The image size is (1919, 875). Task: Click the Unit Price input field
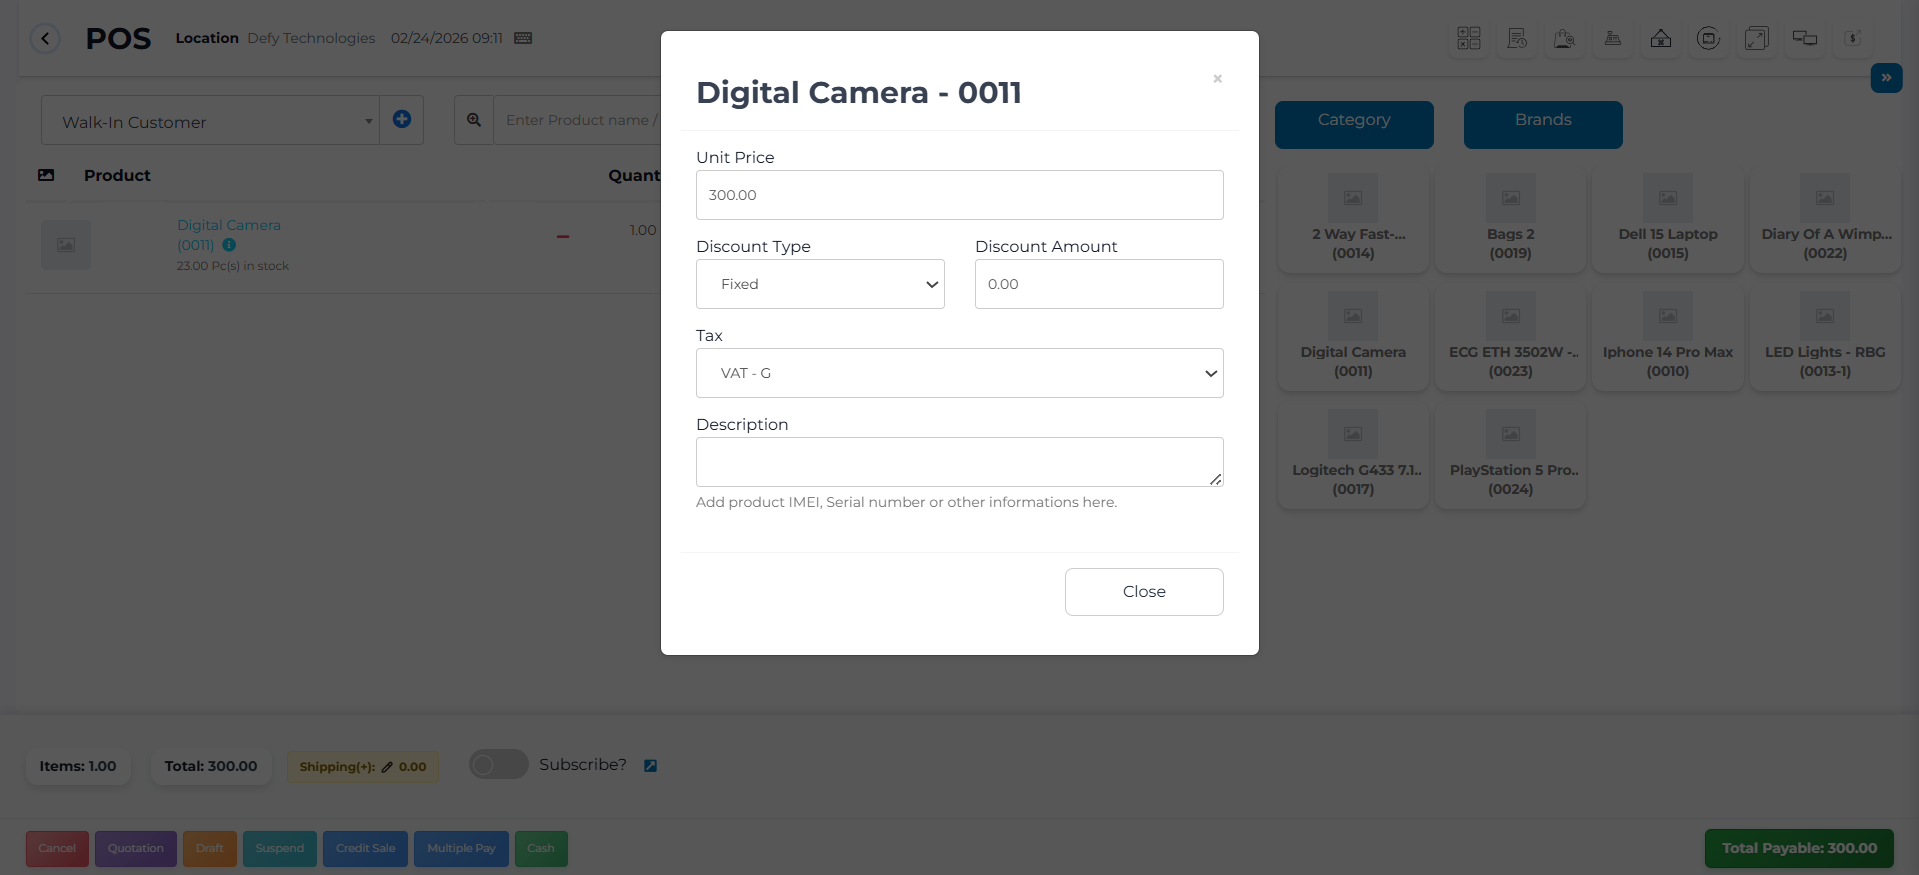click(959, 195)
